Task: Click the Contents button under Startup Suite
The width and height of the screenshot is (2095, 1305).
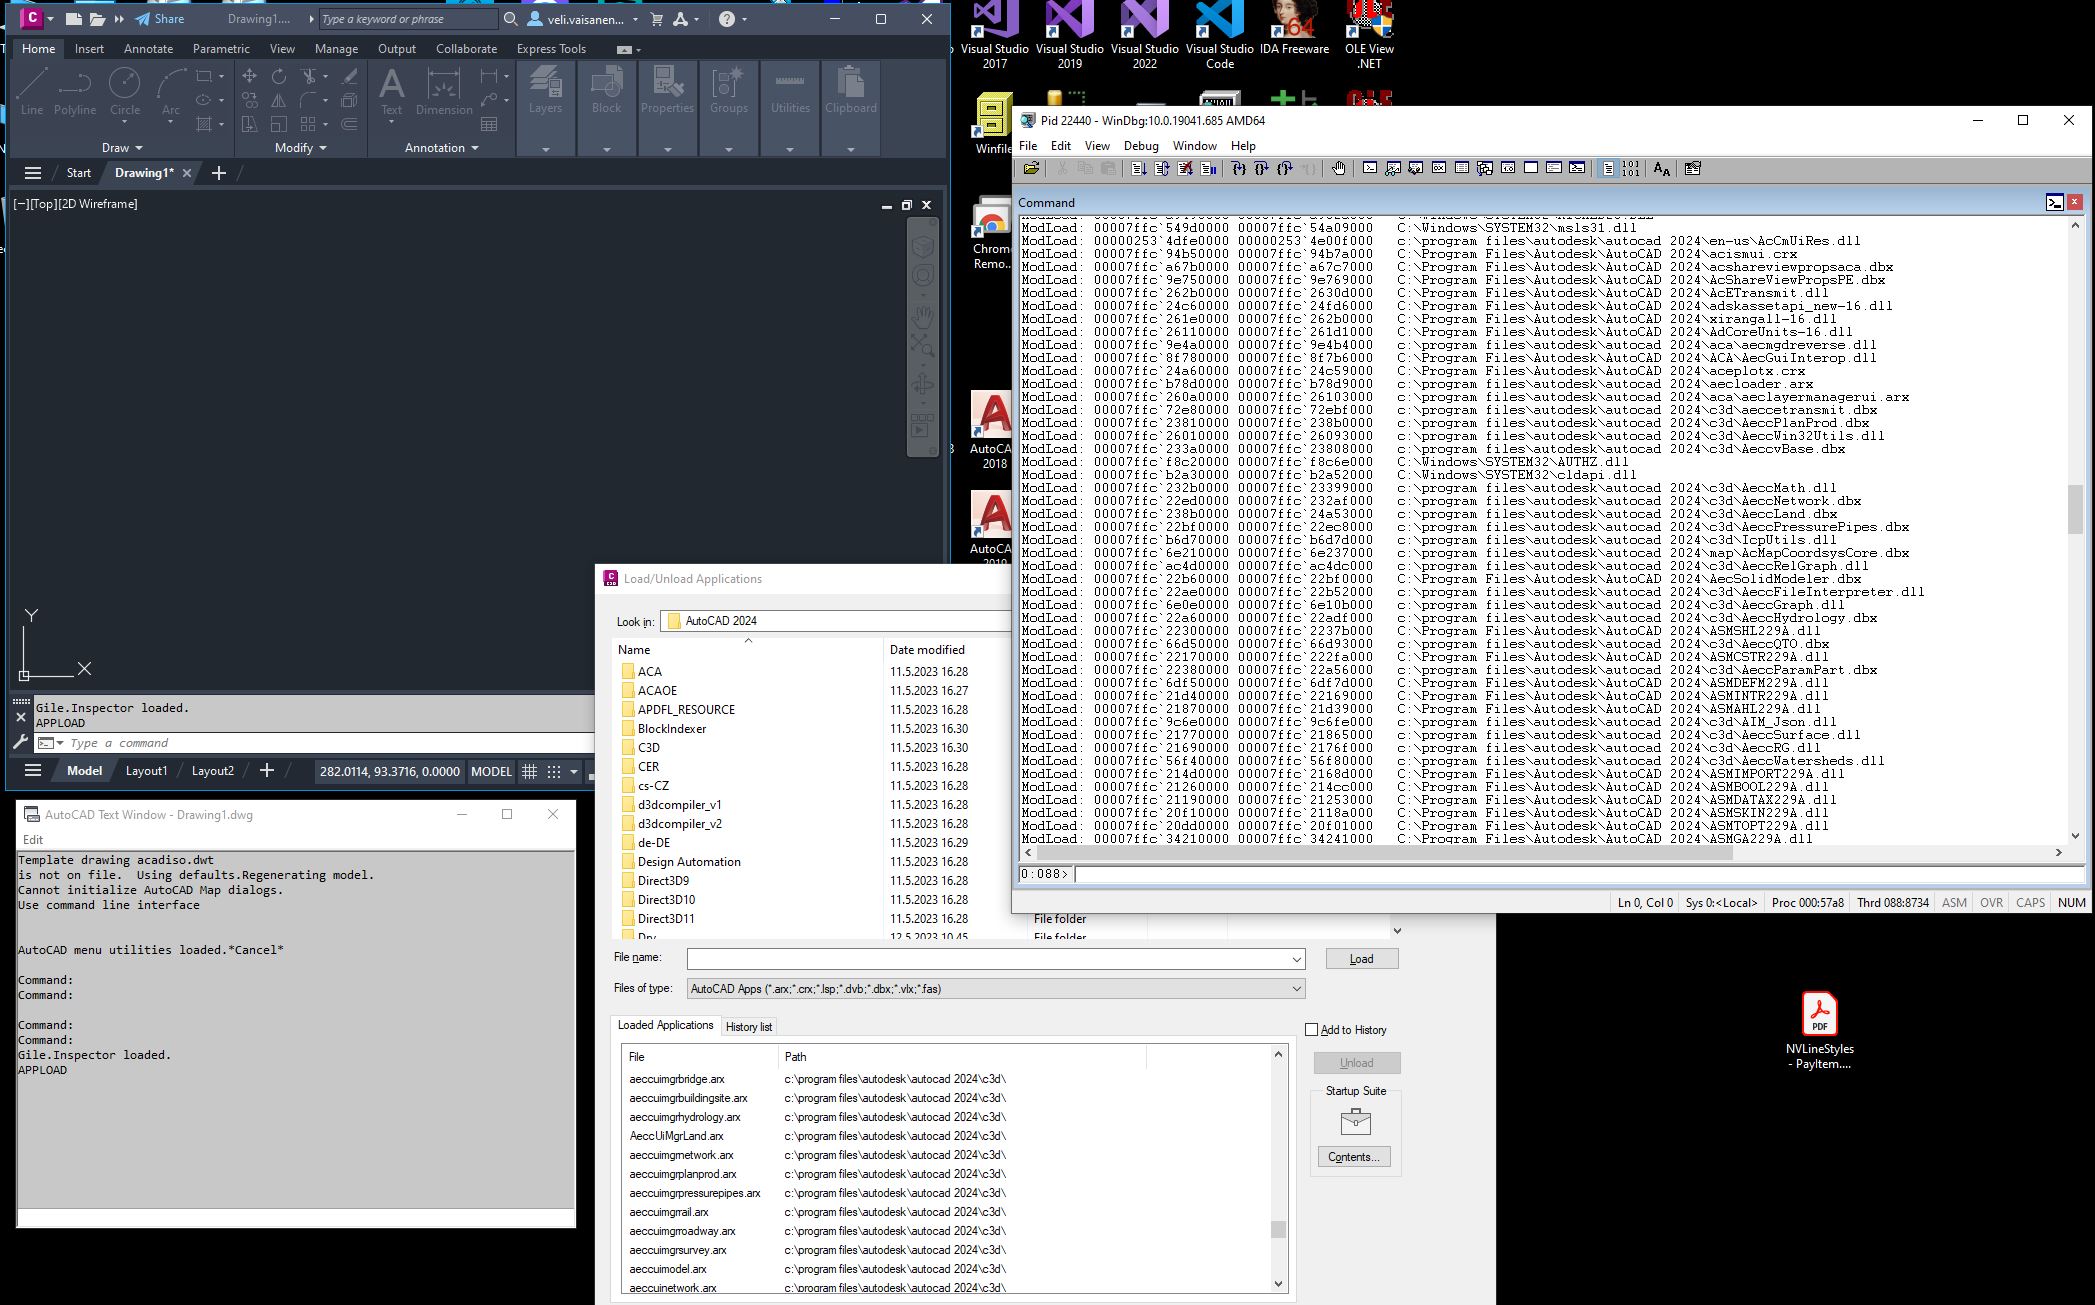Action: (1355, 1156)
